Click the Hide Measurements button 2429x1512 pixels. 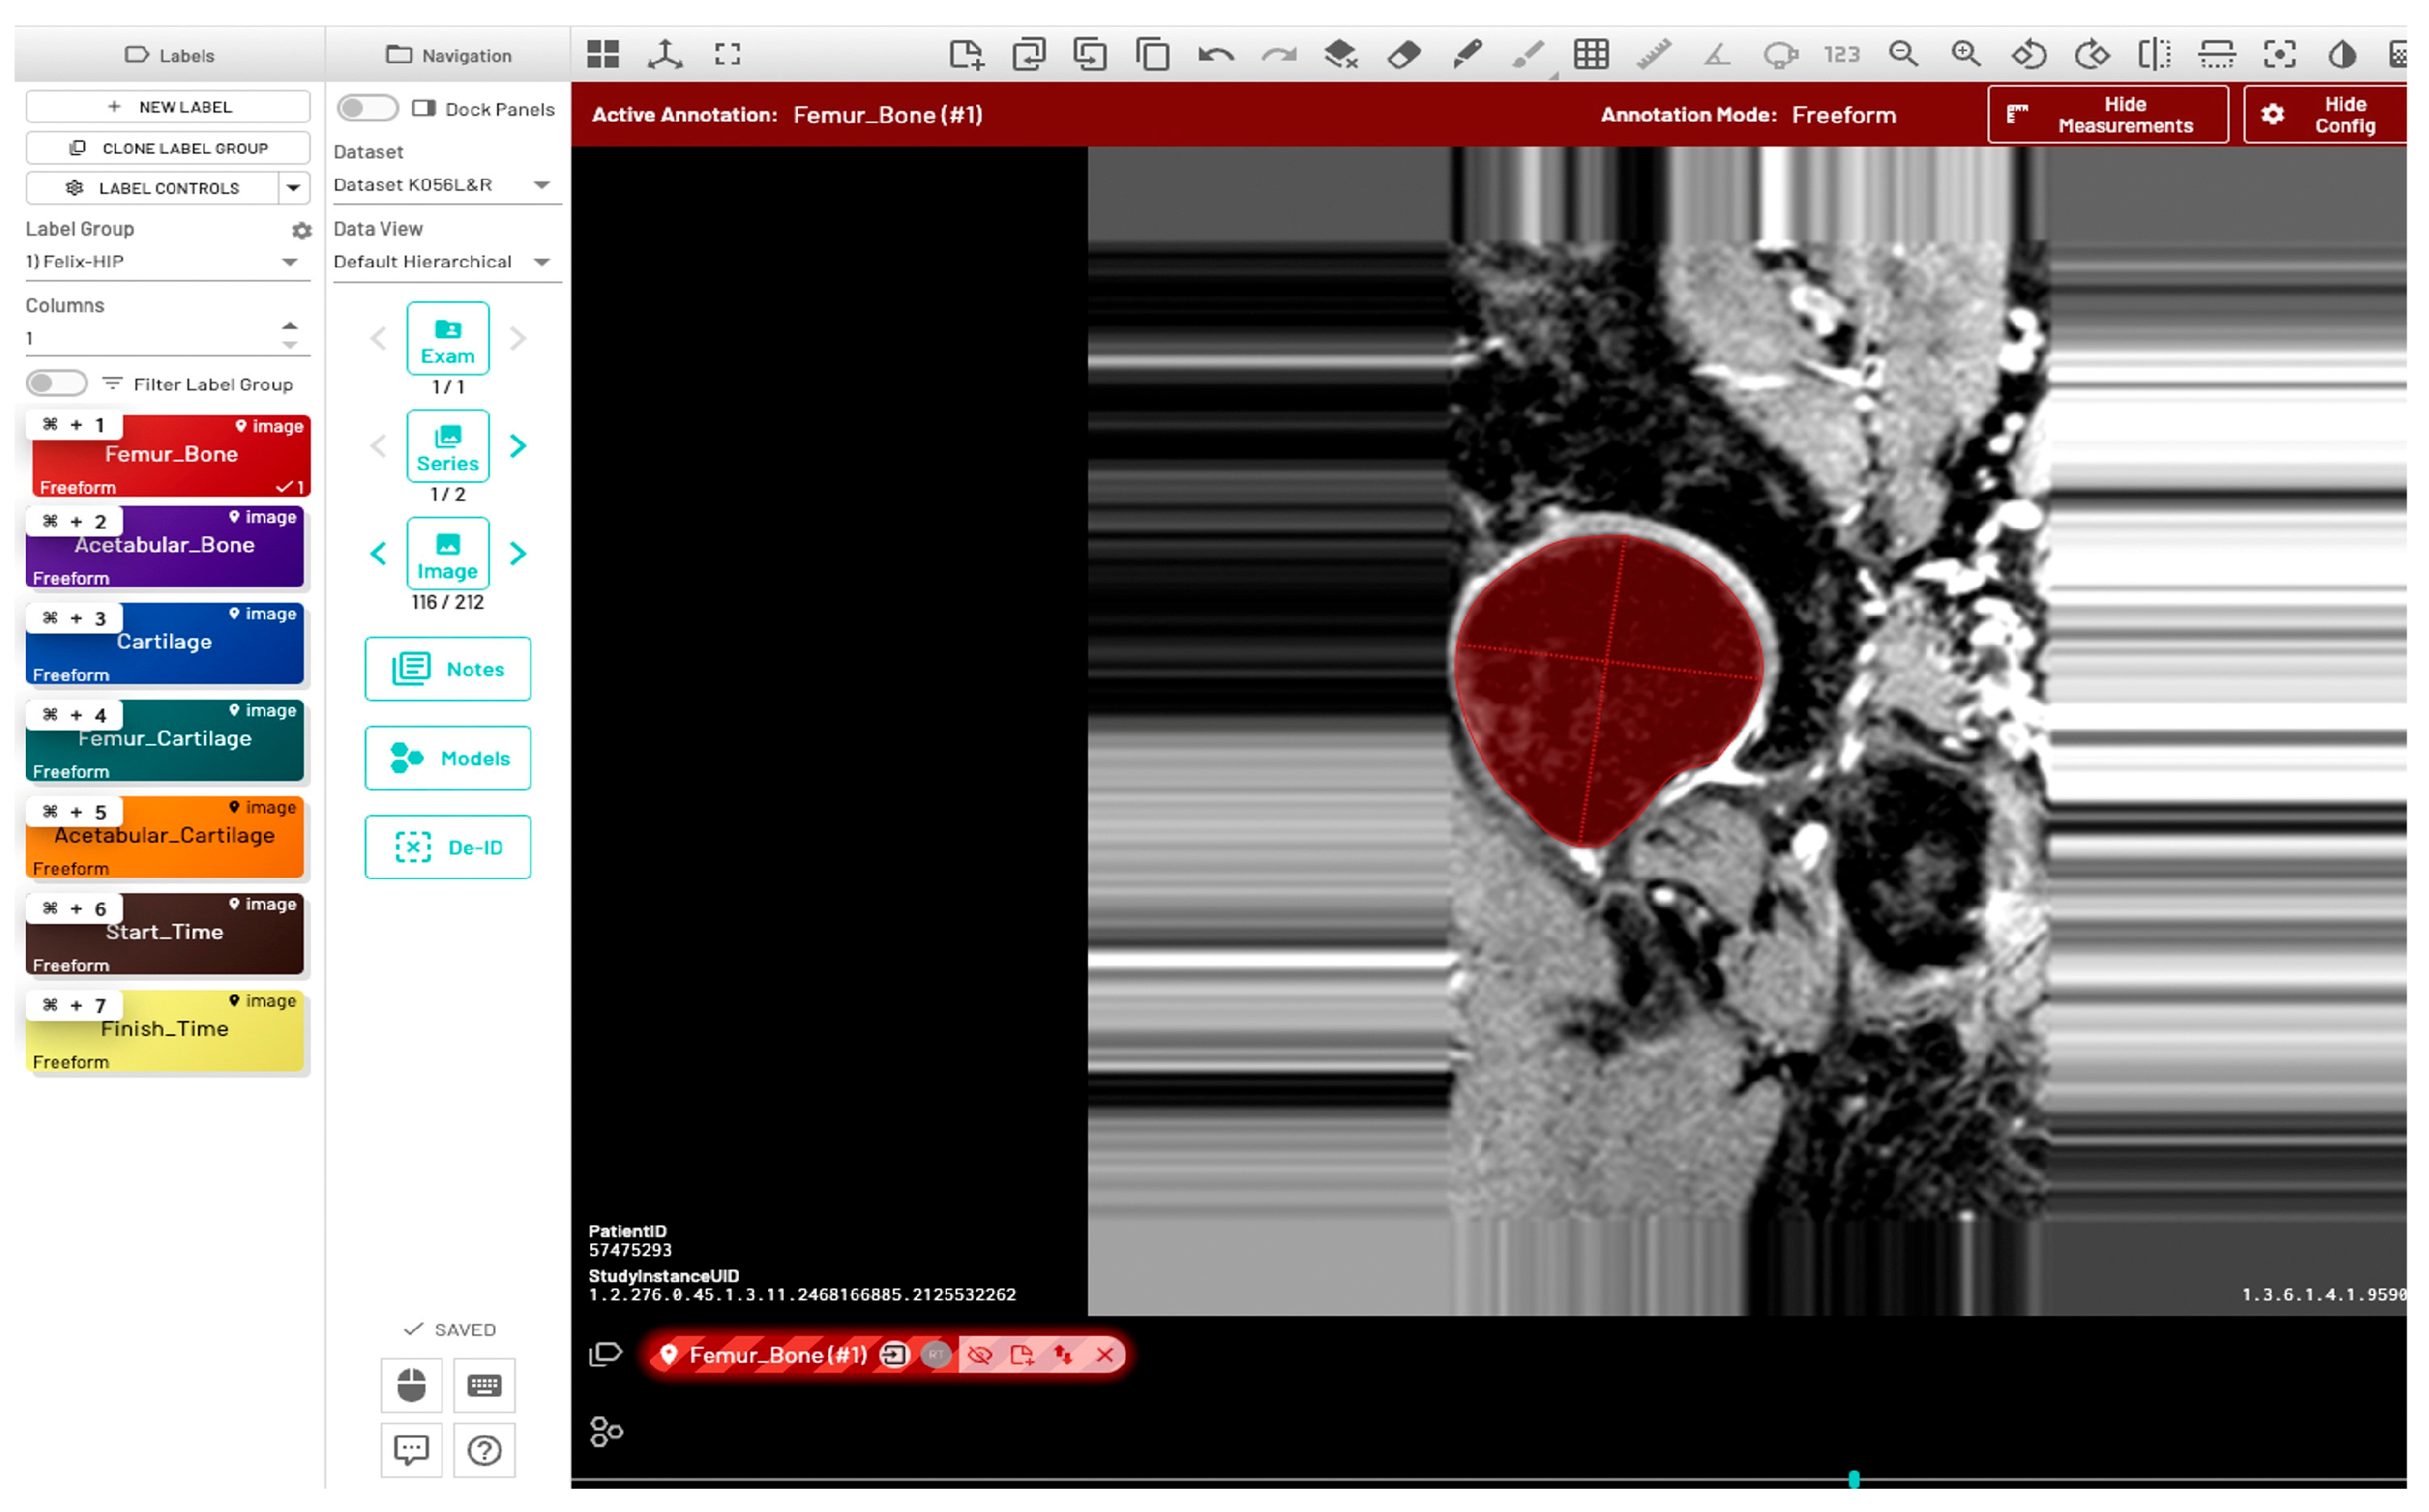pos(2107,115)
